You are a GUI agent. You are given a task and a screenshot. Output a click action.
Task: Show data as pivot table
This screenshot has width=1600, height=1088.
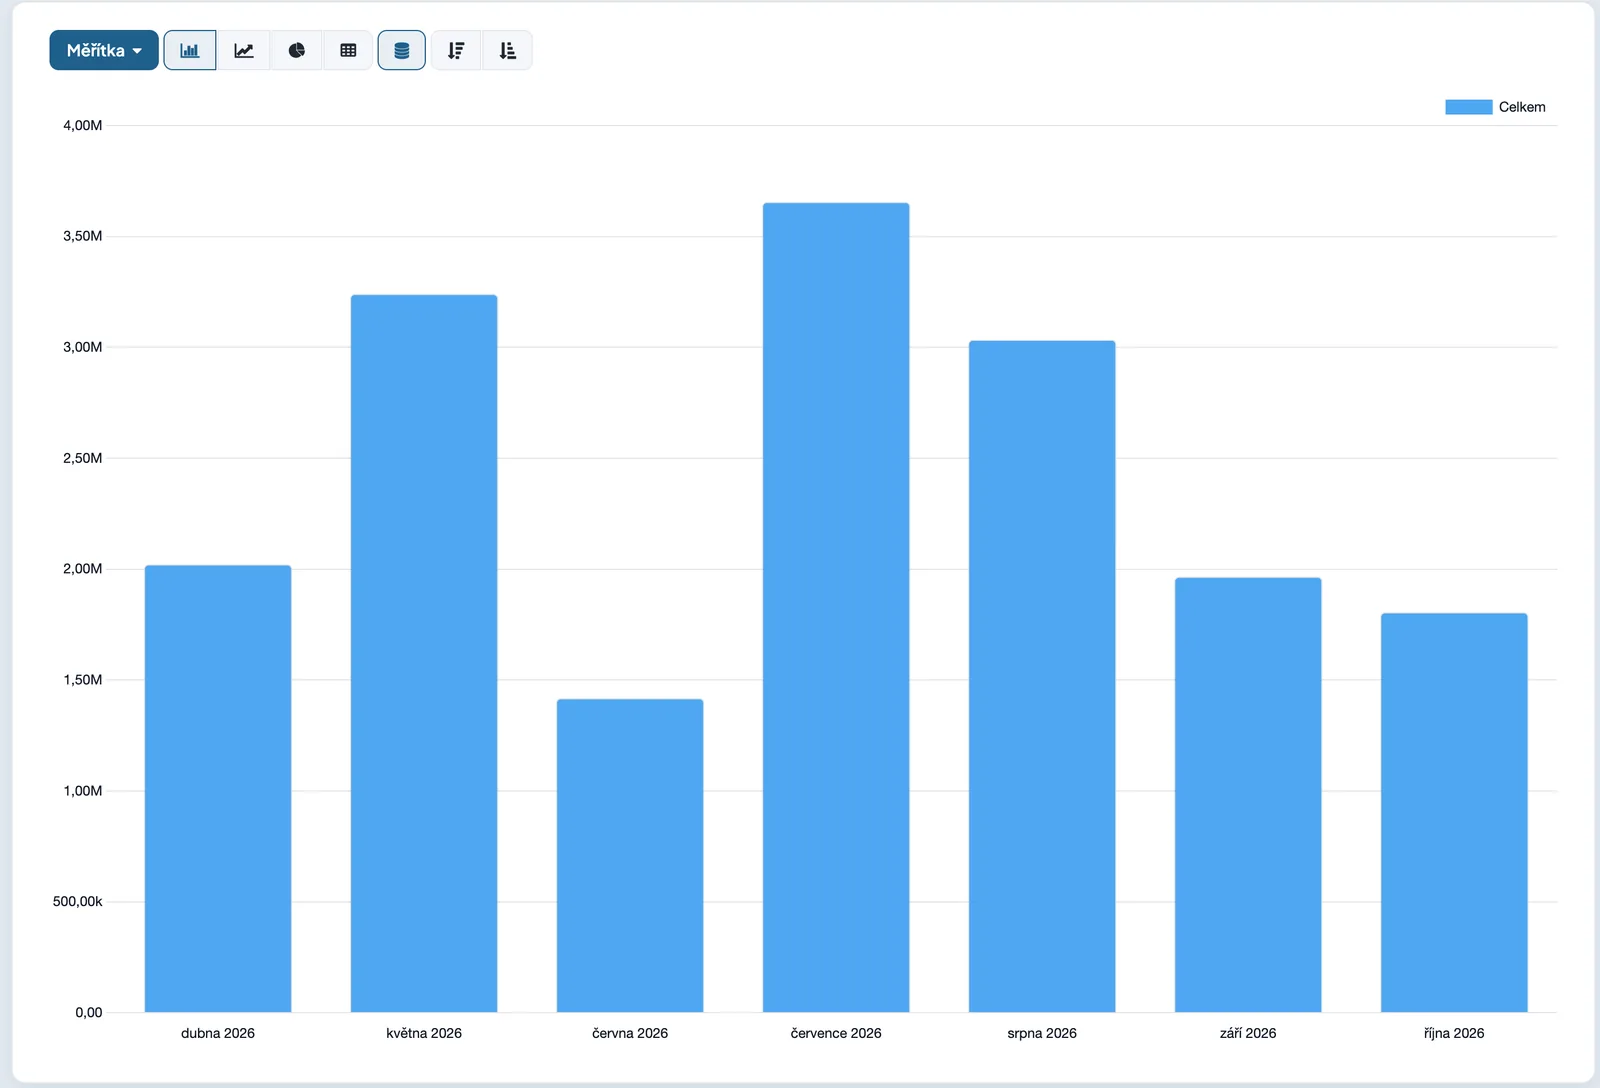click(348, 50)
